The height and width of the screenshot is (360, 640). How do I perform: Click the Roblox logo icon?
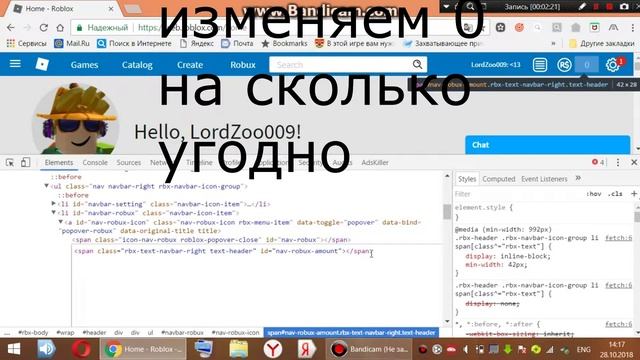point(42,64)
